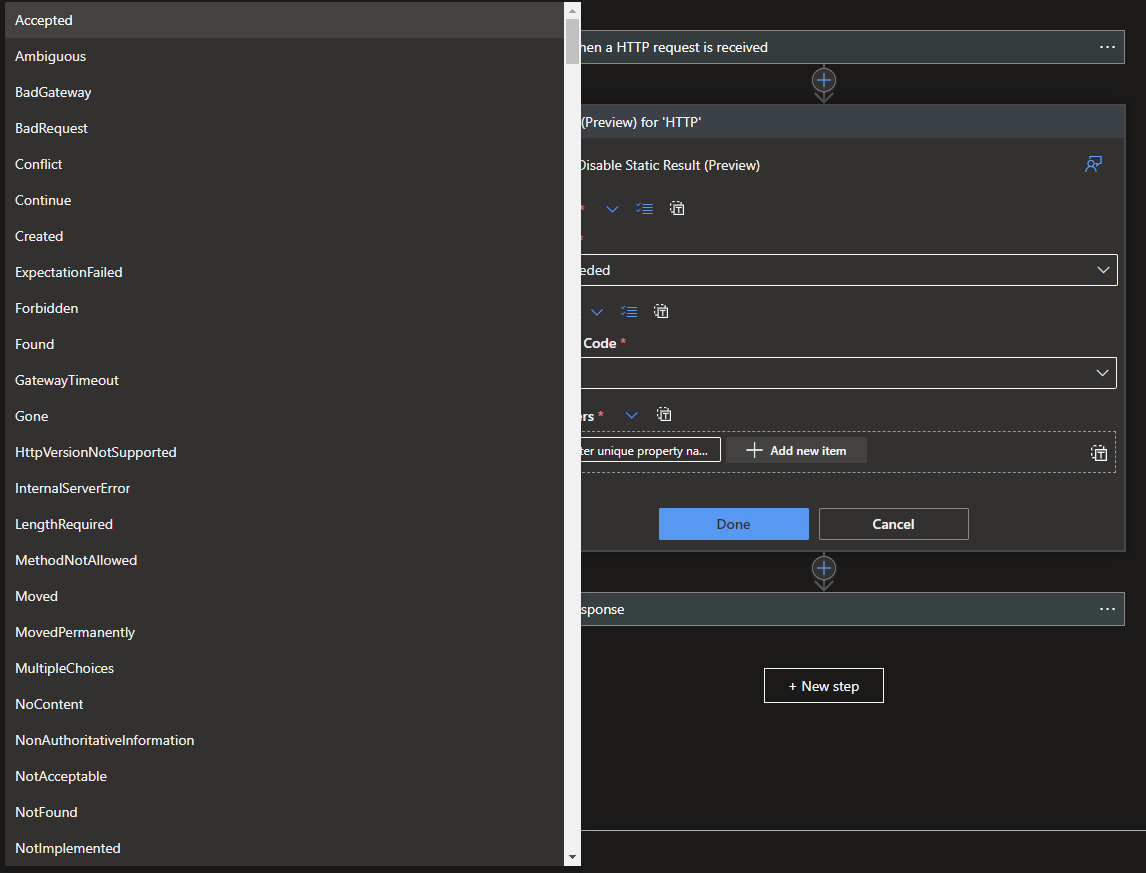The width and height of the screenshot is (1146, 873).
Task: Select LengthRequired option
Action: click(284, 524)
